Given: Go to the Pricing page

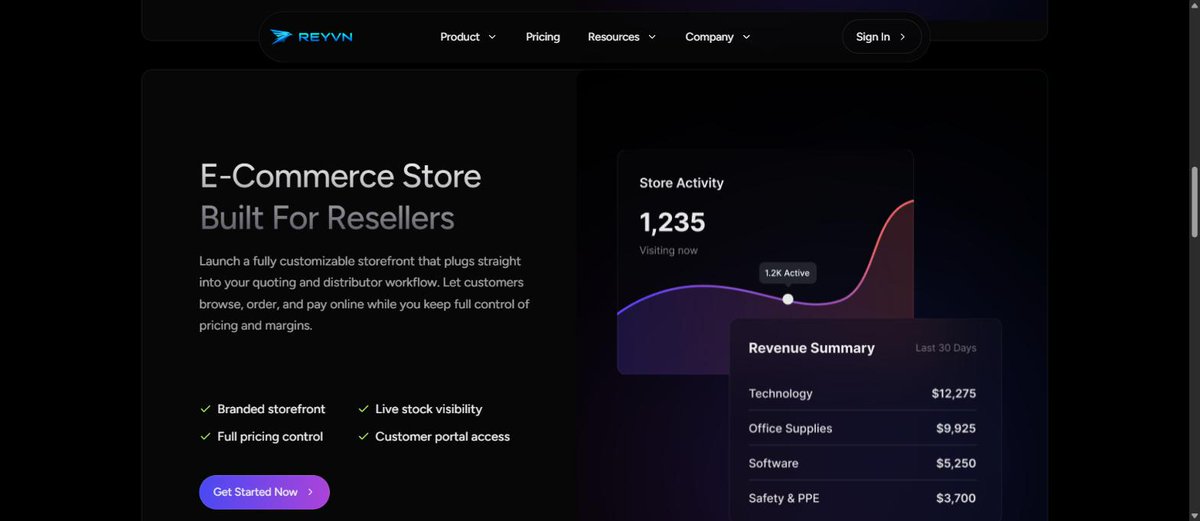Looking at the screenshot, I should pos(543,37).
